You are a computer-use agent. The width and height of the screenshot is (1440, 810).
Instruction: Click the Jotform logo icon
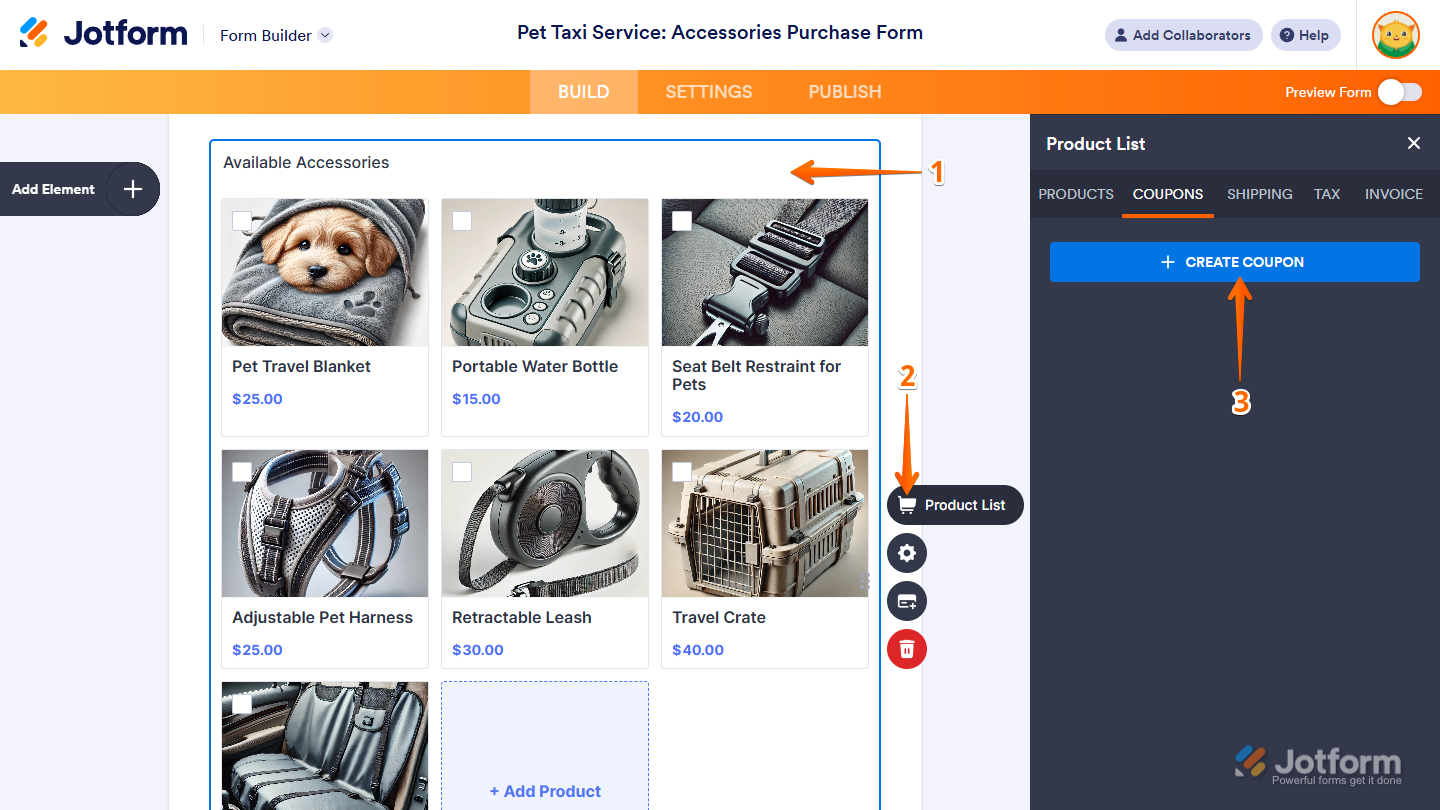point(34,33)
